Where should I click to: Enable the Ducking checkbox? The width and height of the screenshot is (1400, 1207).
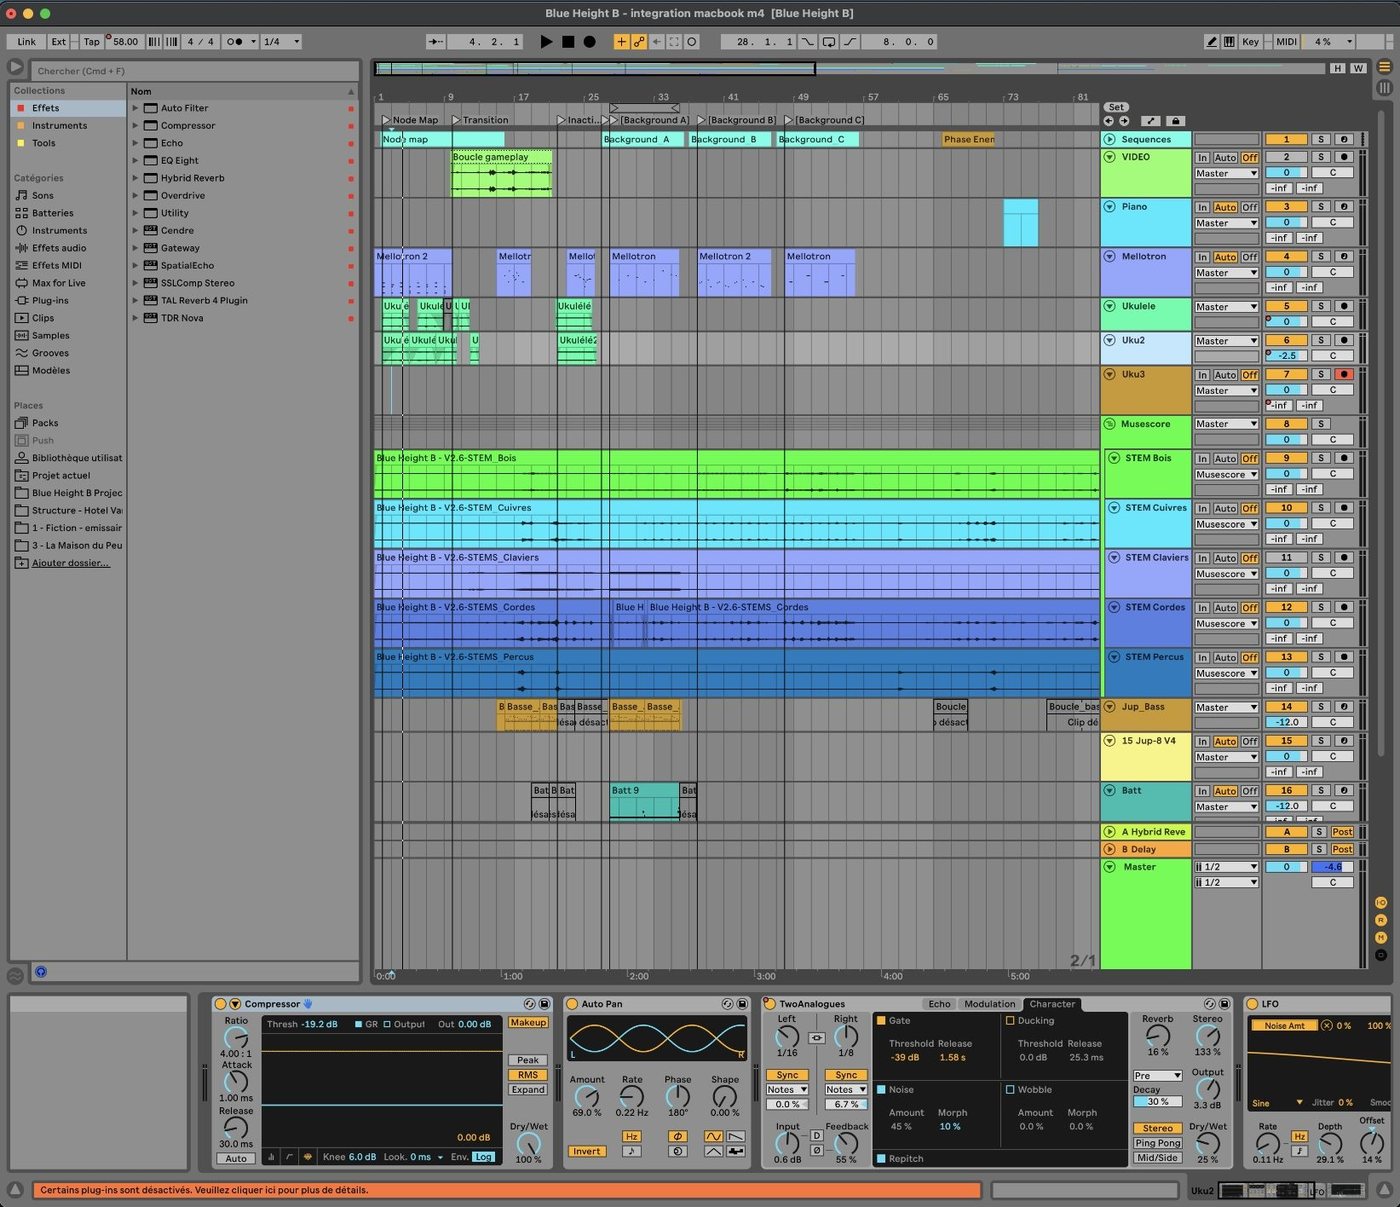click(x=1010, y=1021)
